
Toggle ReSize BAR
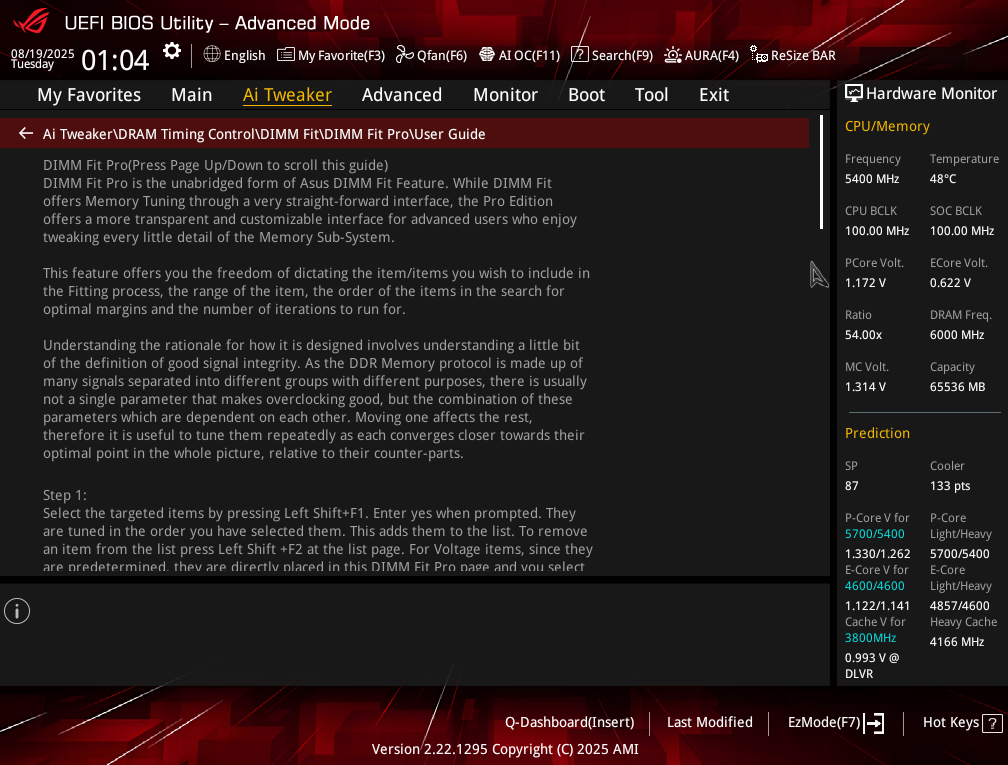click(x=803, y=55)
